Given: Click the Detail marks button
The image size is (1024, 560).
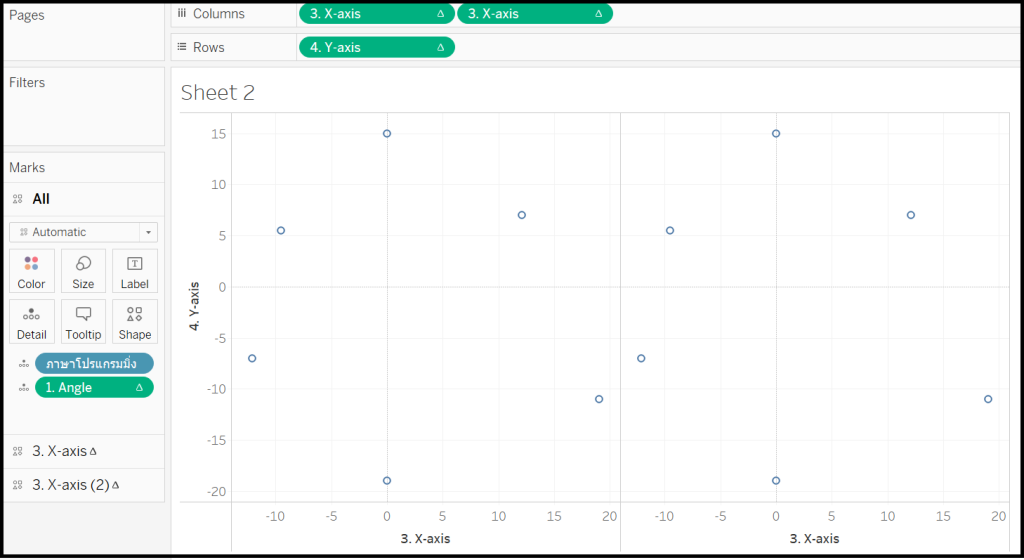Looking at the screenshot, I should pyautogui.click(x=31, y=322).
